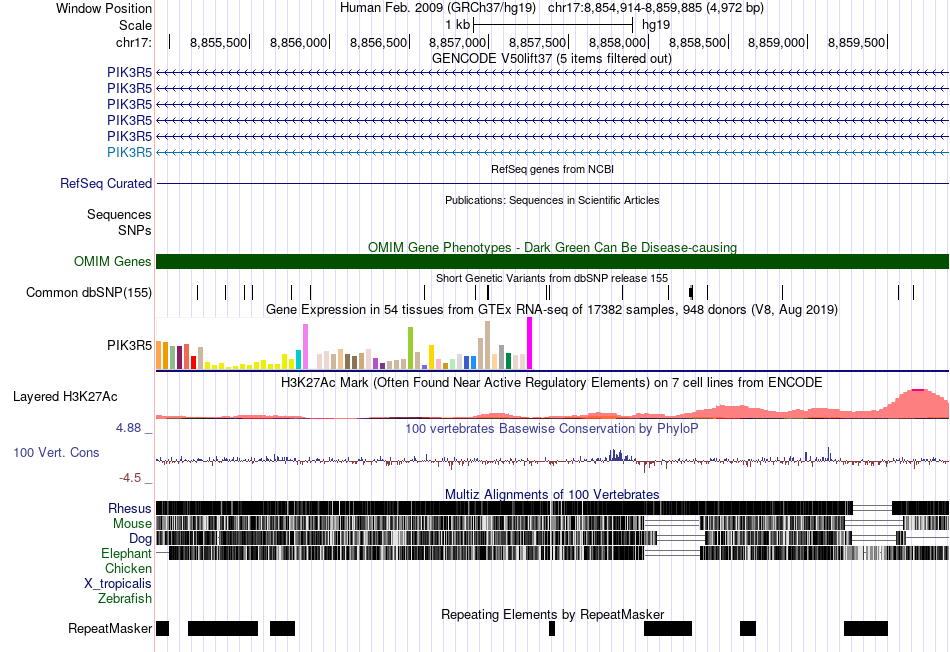
Task: Click the Elephant alignment label
Action: click(x=126, y=553)
